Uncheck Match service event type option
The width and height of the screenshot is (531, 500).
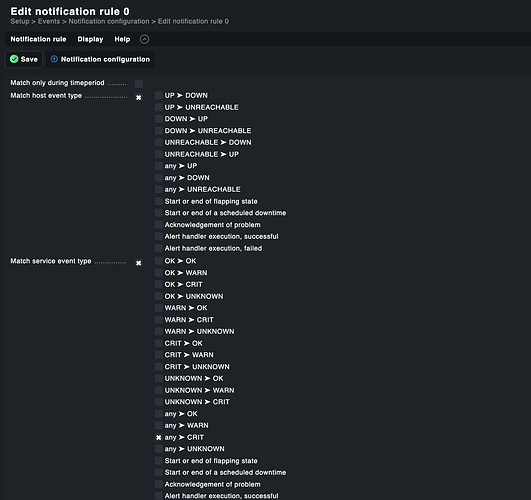(x=139, y=263)
